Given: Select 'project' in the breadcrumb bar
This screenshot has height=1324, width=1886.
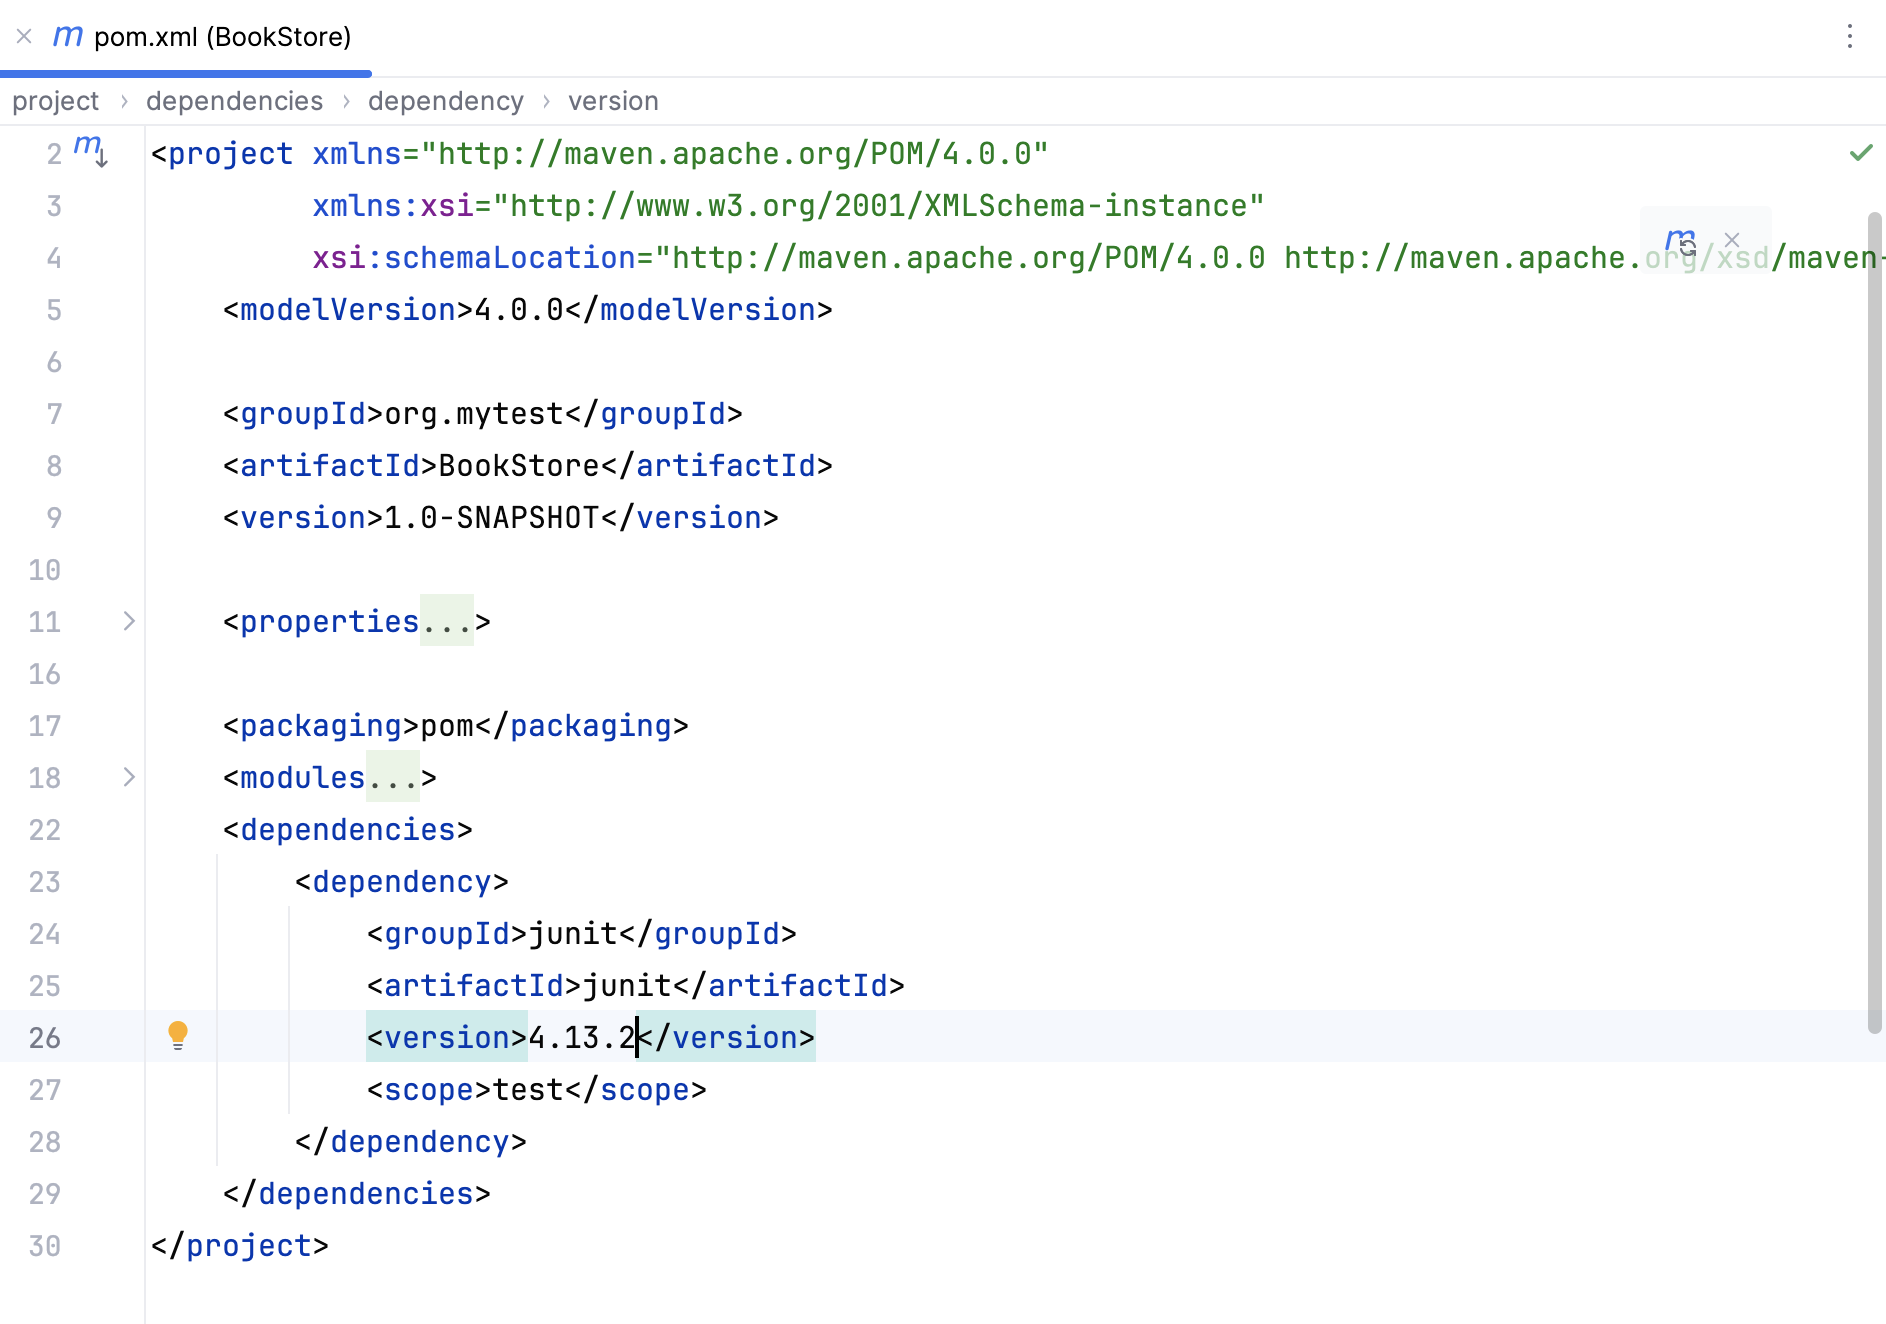Looking at the screenshot, I should point(56,101).
